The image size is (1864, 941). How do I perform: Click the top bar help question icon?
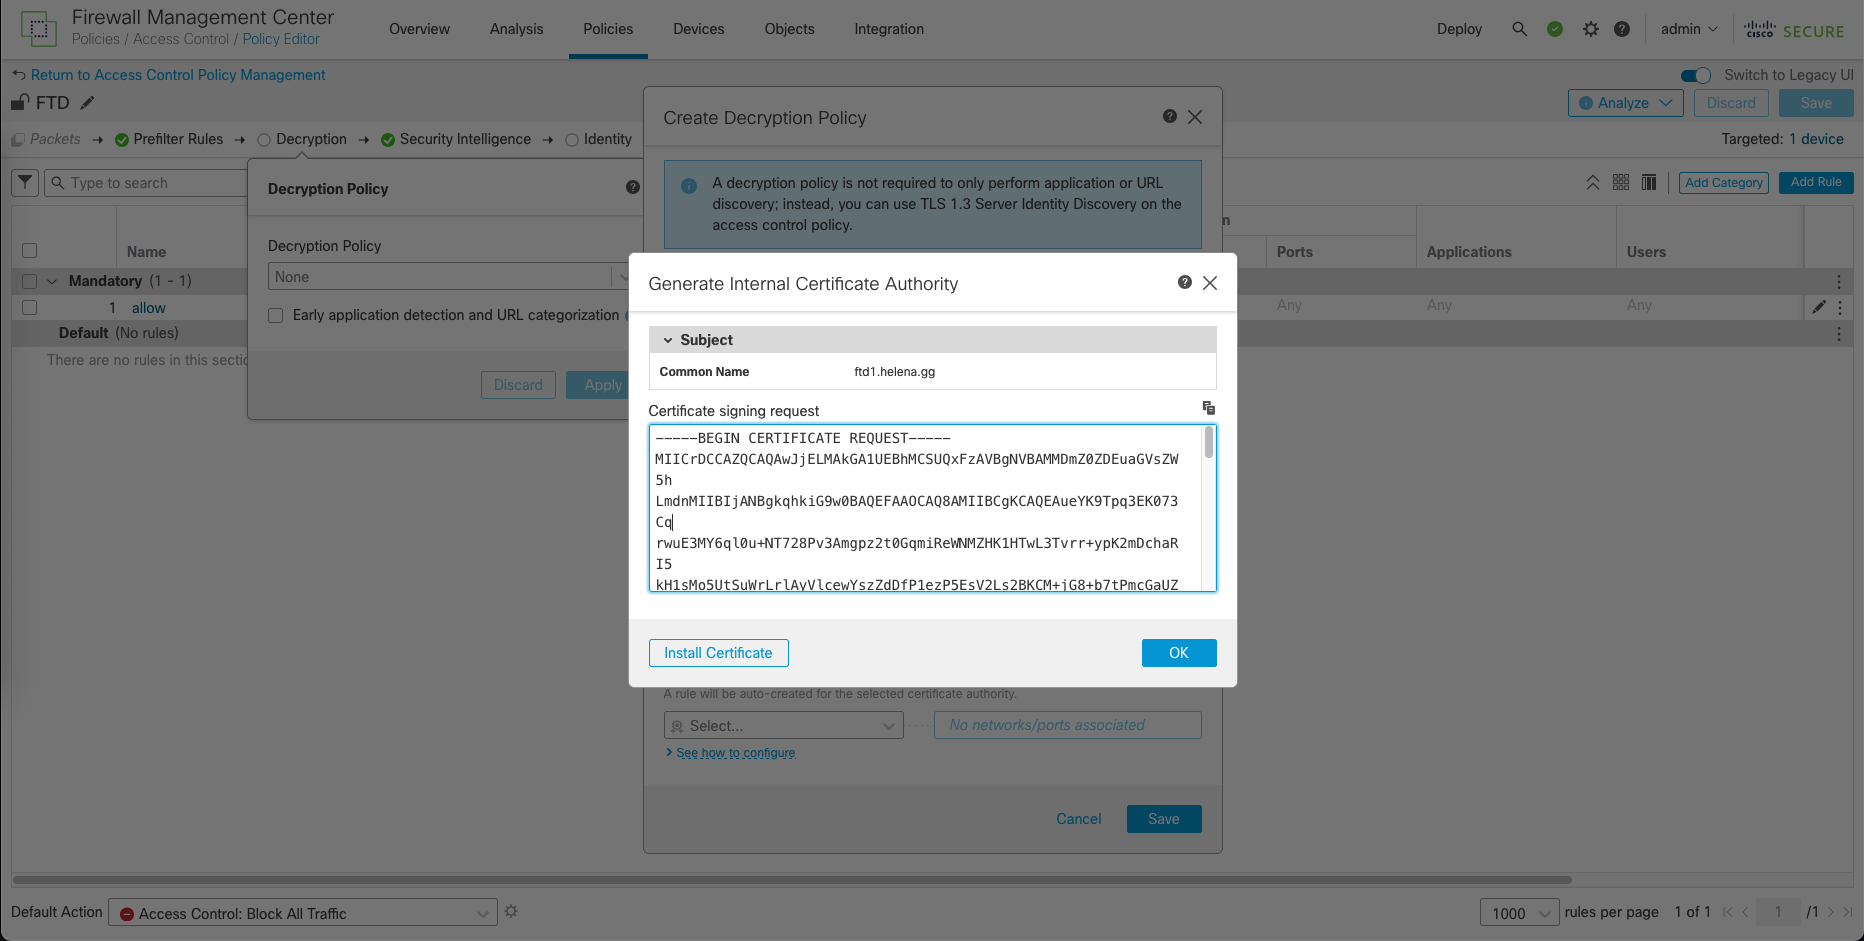tap(1622, 29)
